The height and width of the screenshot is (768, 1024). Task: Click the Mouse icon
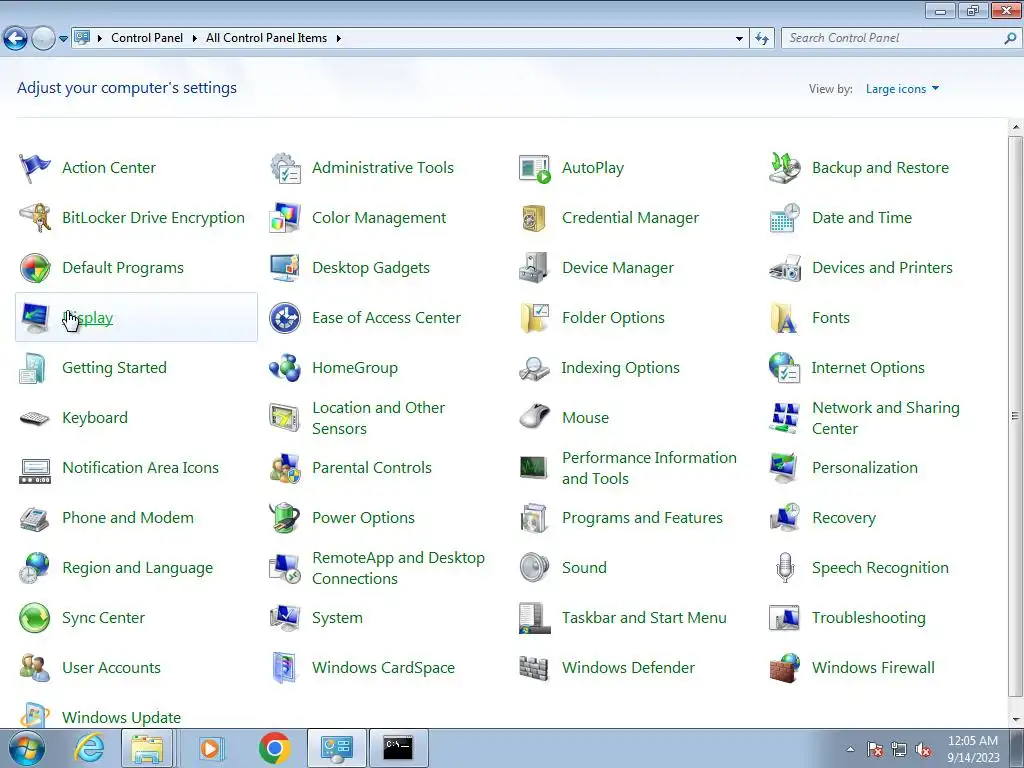(x=535, y=418)
